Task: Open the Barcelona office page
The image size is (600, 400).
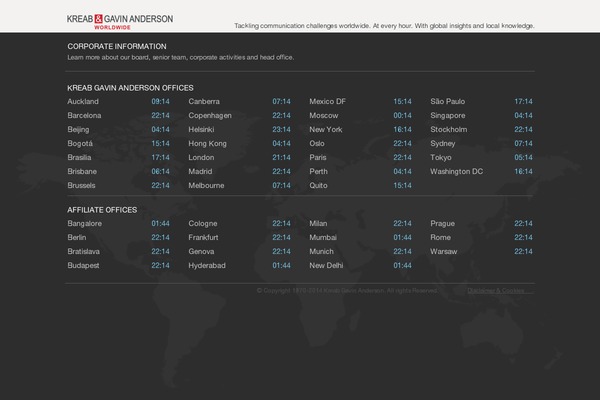Action: tap(85, 116)
